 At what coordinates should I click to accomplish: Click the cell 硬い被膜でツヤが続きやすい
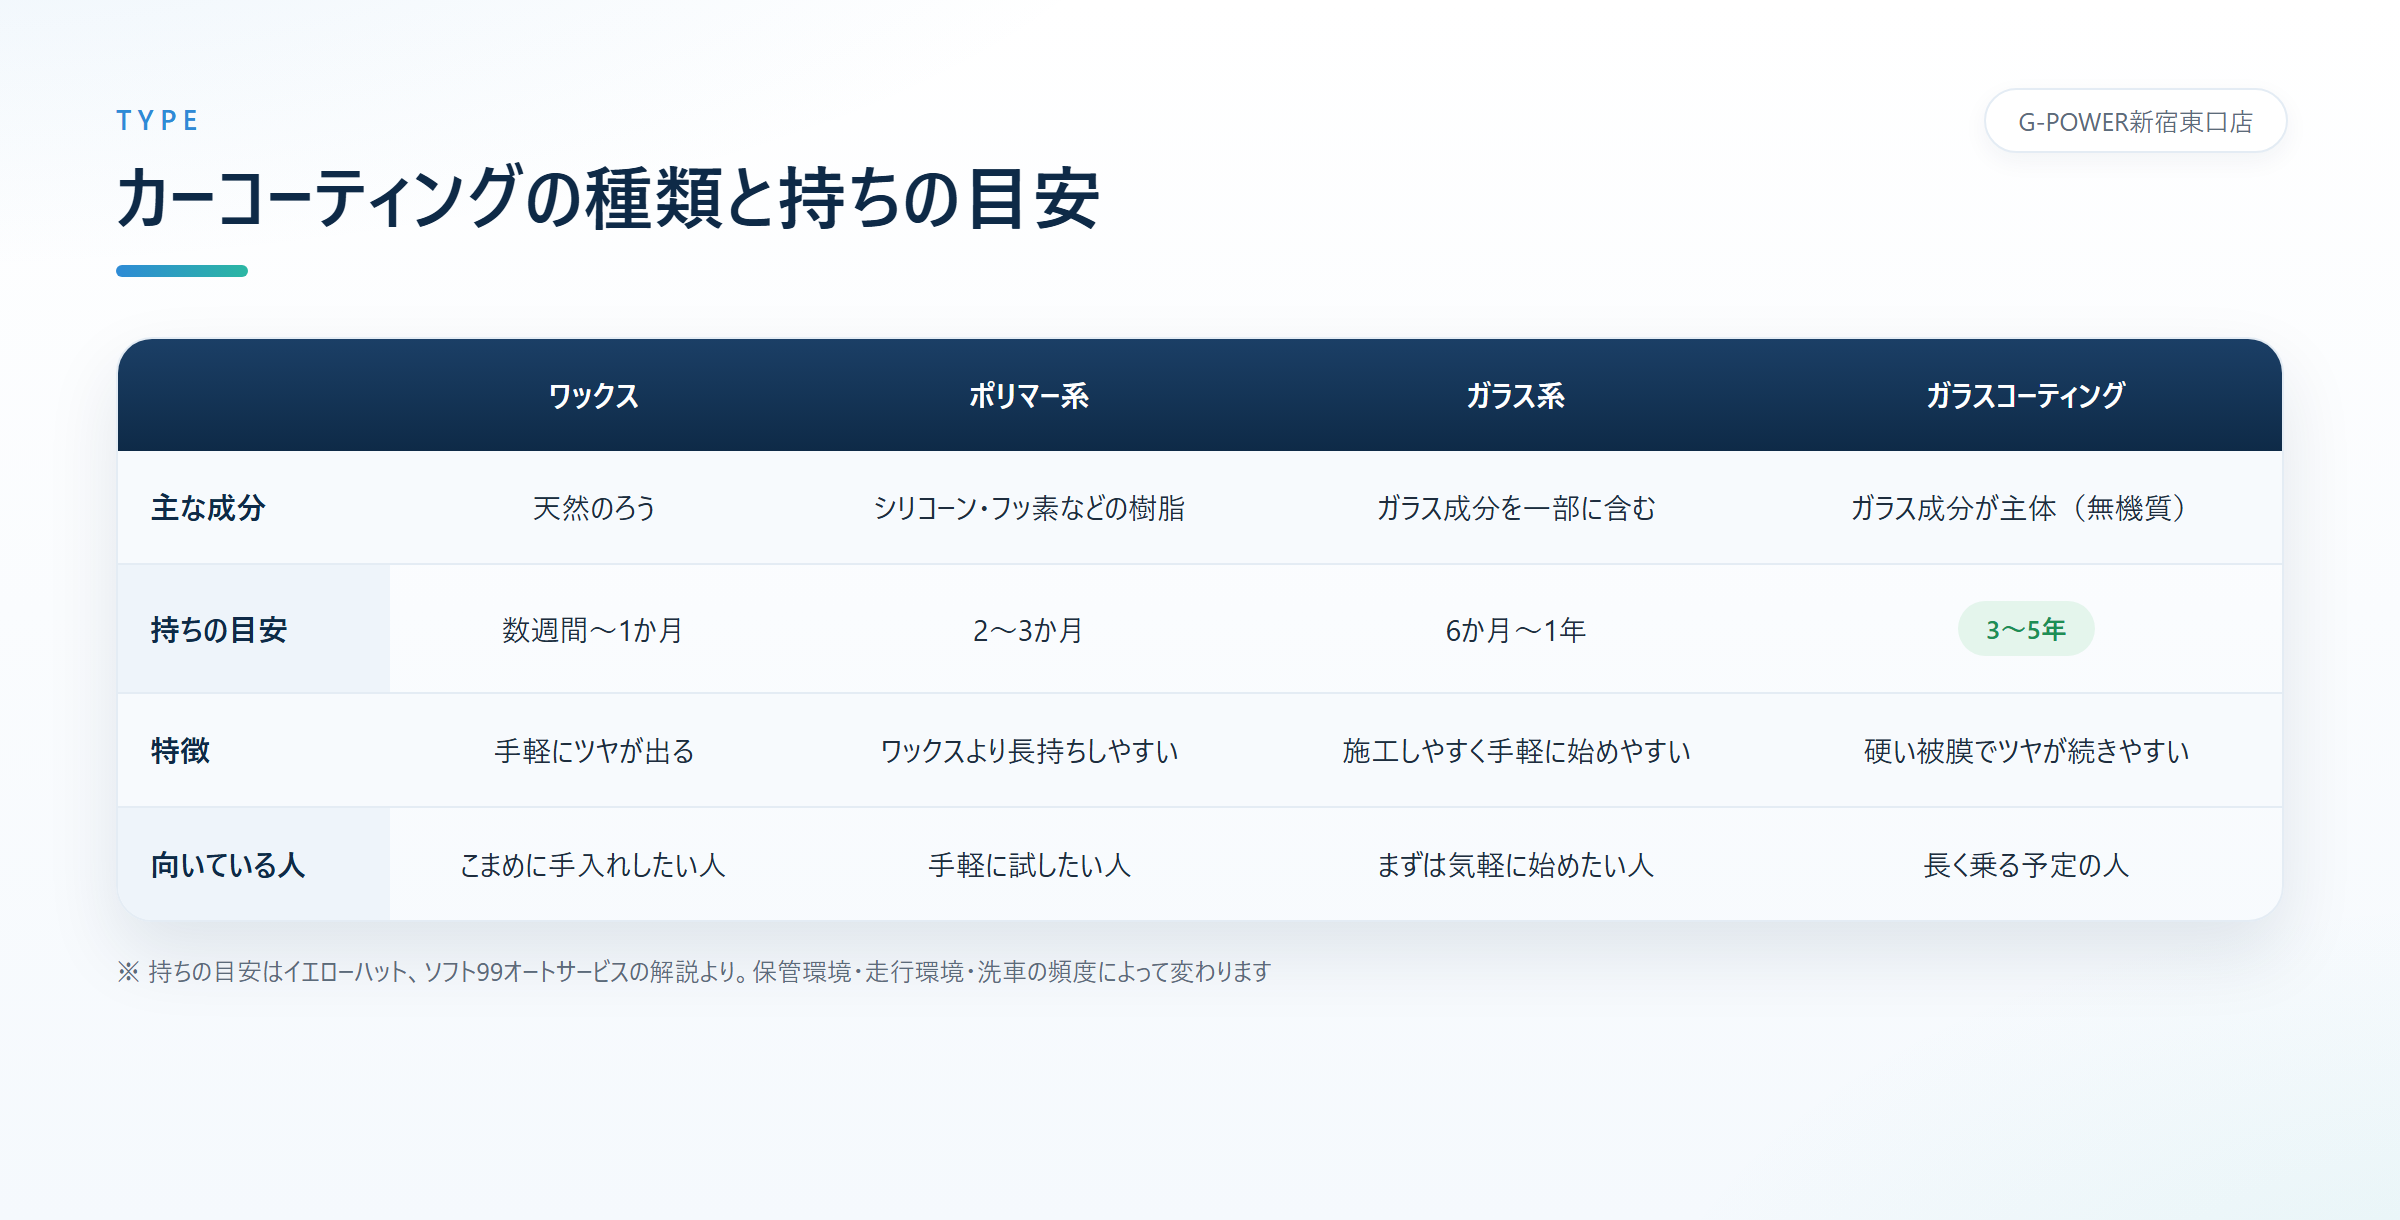click(x=2025, y=751)
